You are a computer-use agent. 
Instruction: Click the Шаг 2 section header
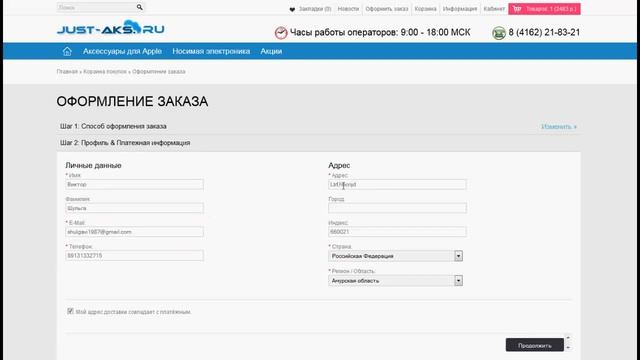318,143
